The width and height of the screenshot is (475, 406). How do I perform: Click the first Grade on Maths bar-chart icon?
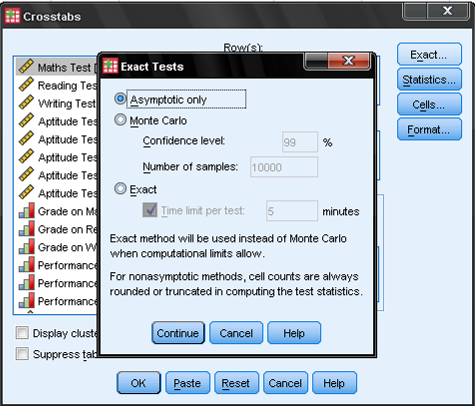pos(26,211)
